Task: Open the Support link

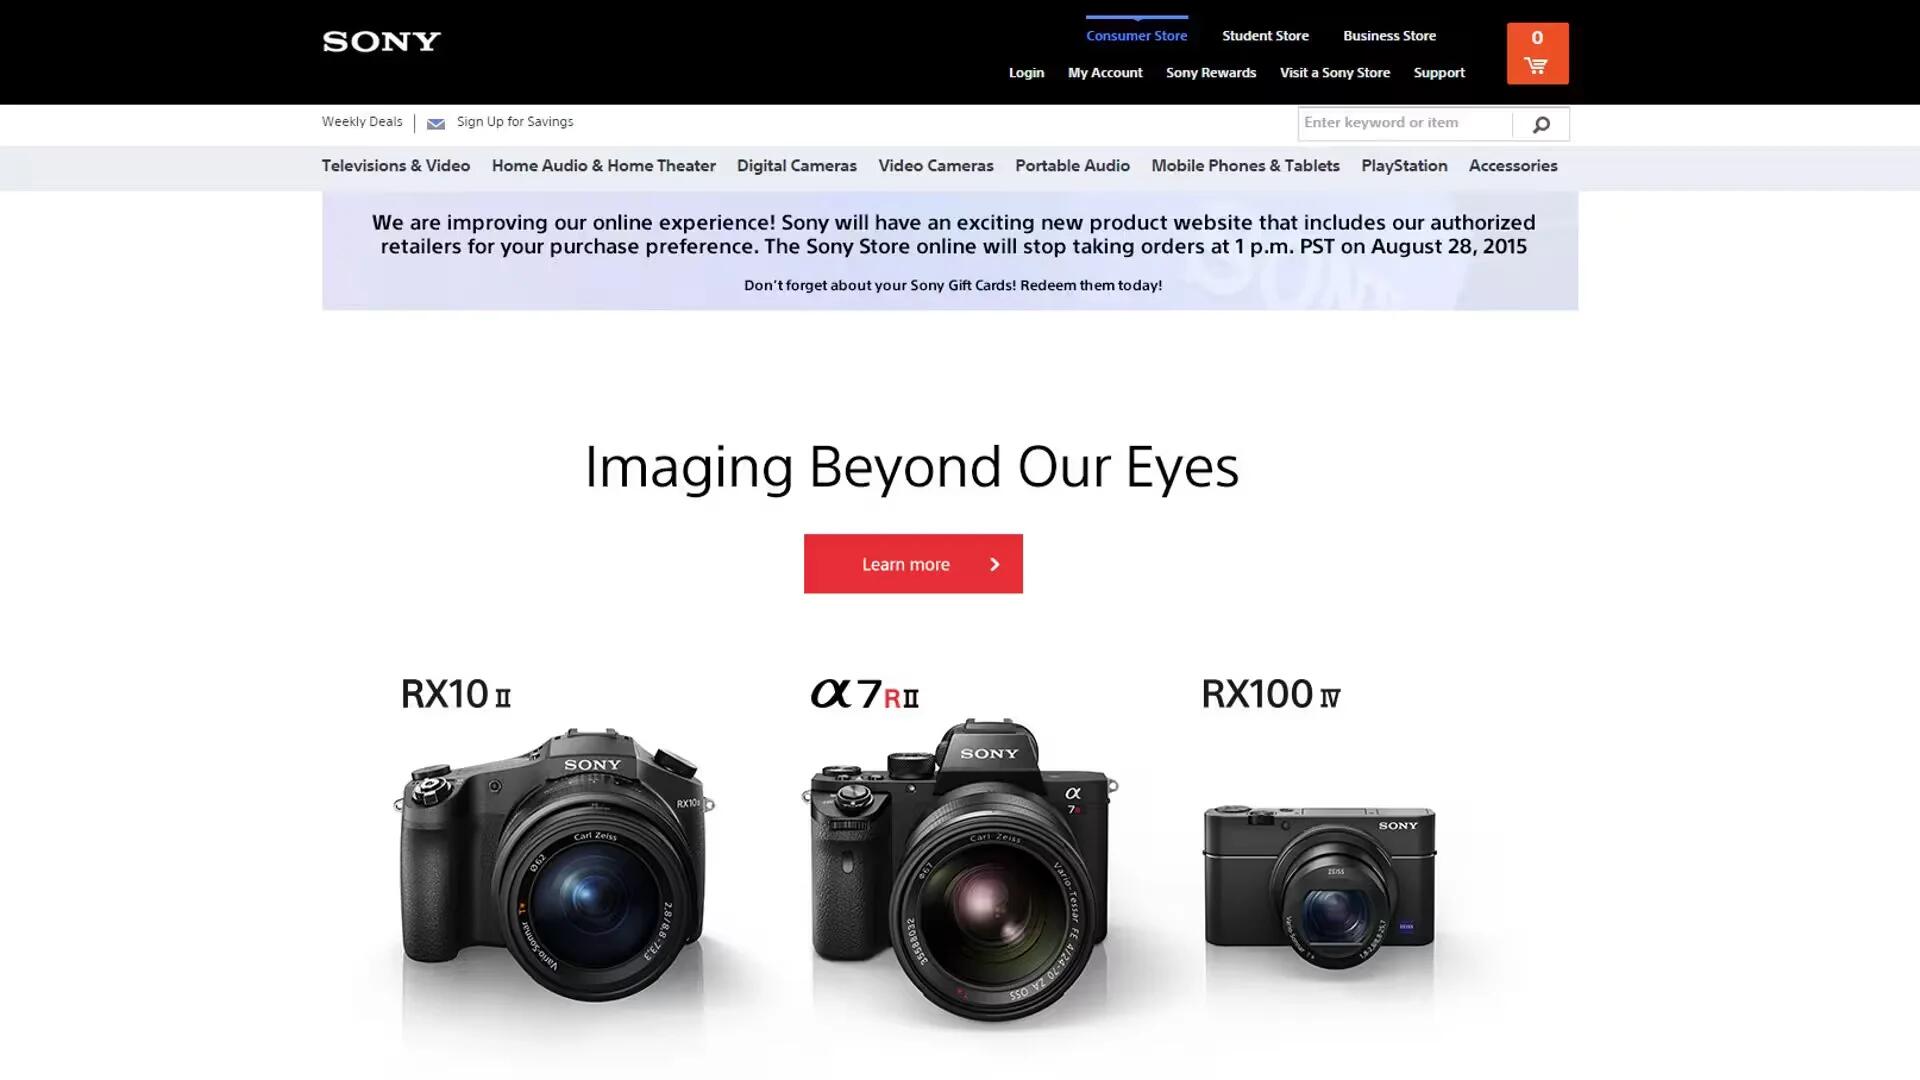Action: [x=1439, y=73]
